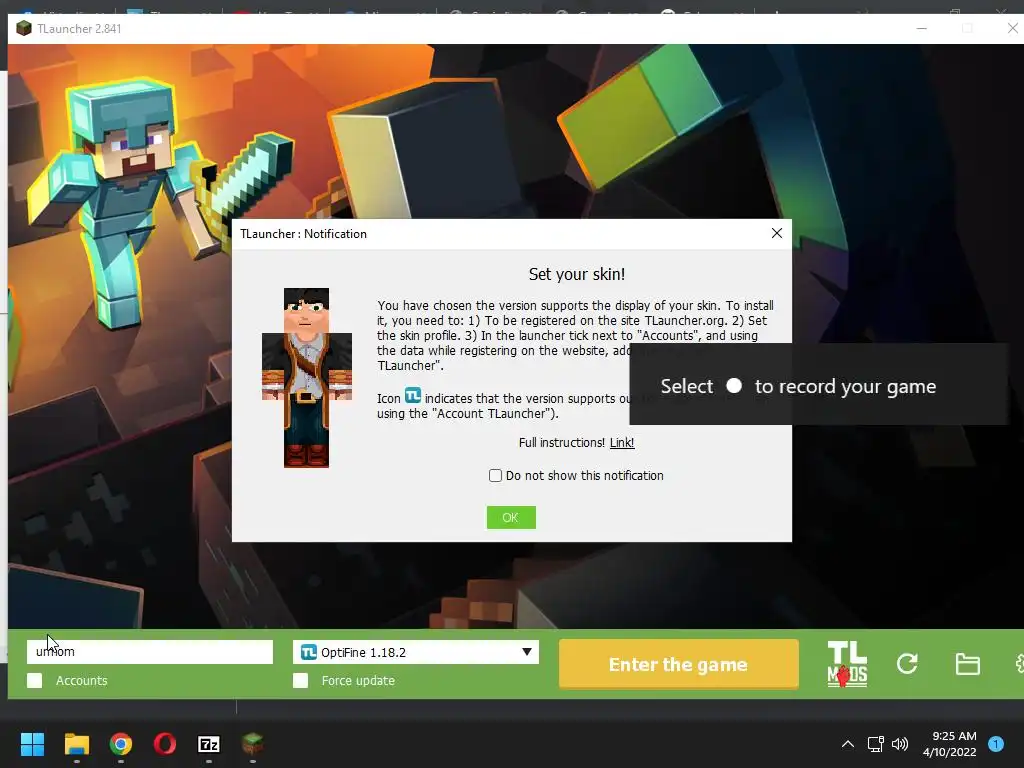Click the TL icon in the OptiFine version box

tap(308, 652)
